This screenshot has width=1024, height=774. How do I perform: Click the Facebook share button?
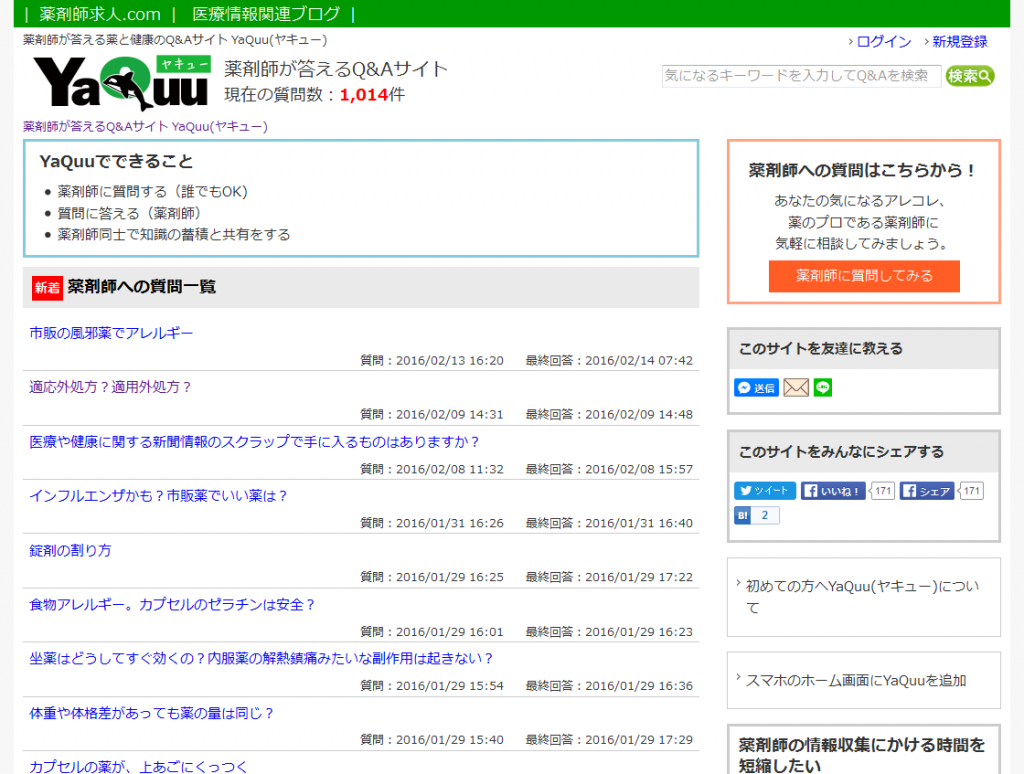coord(927,491)
